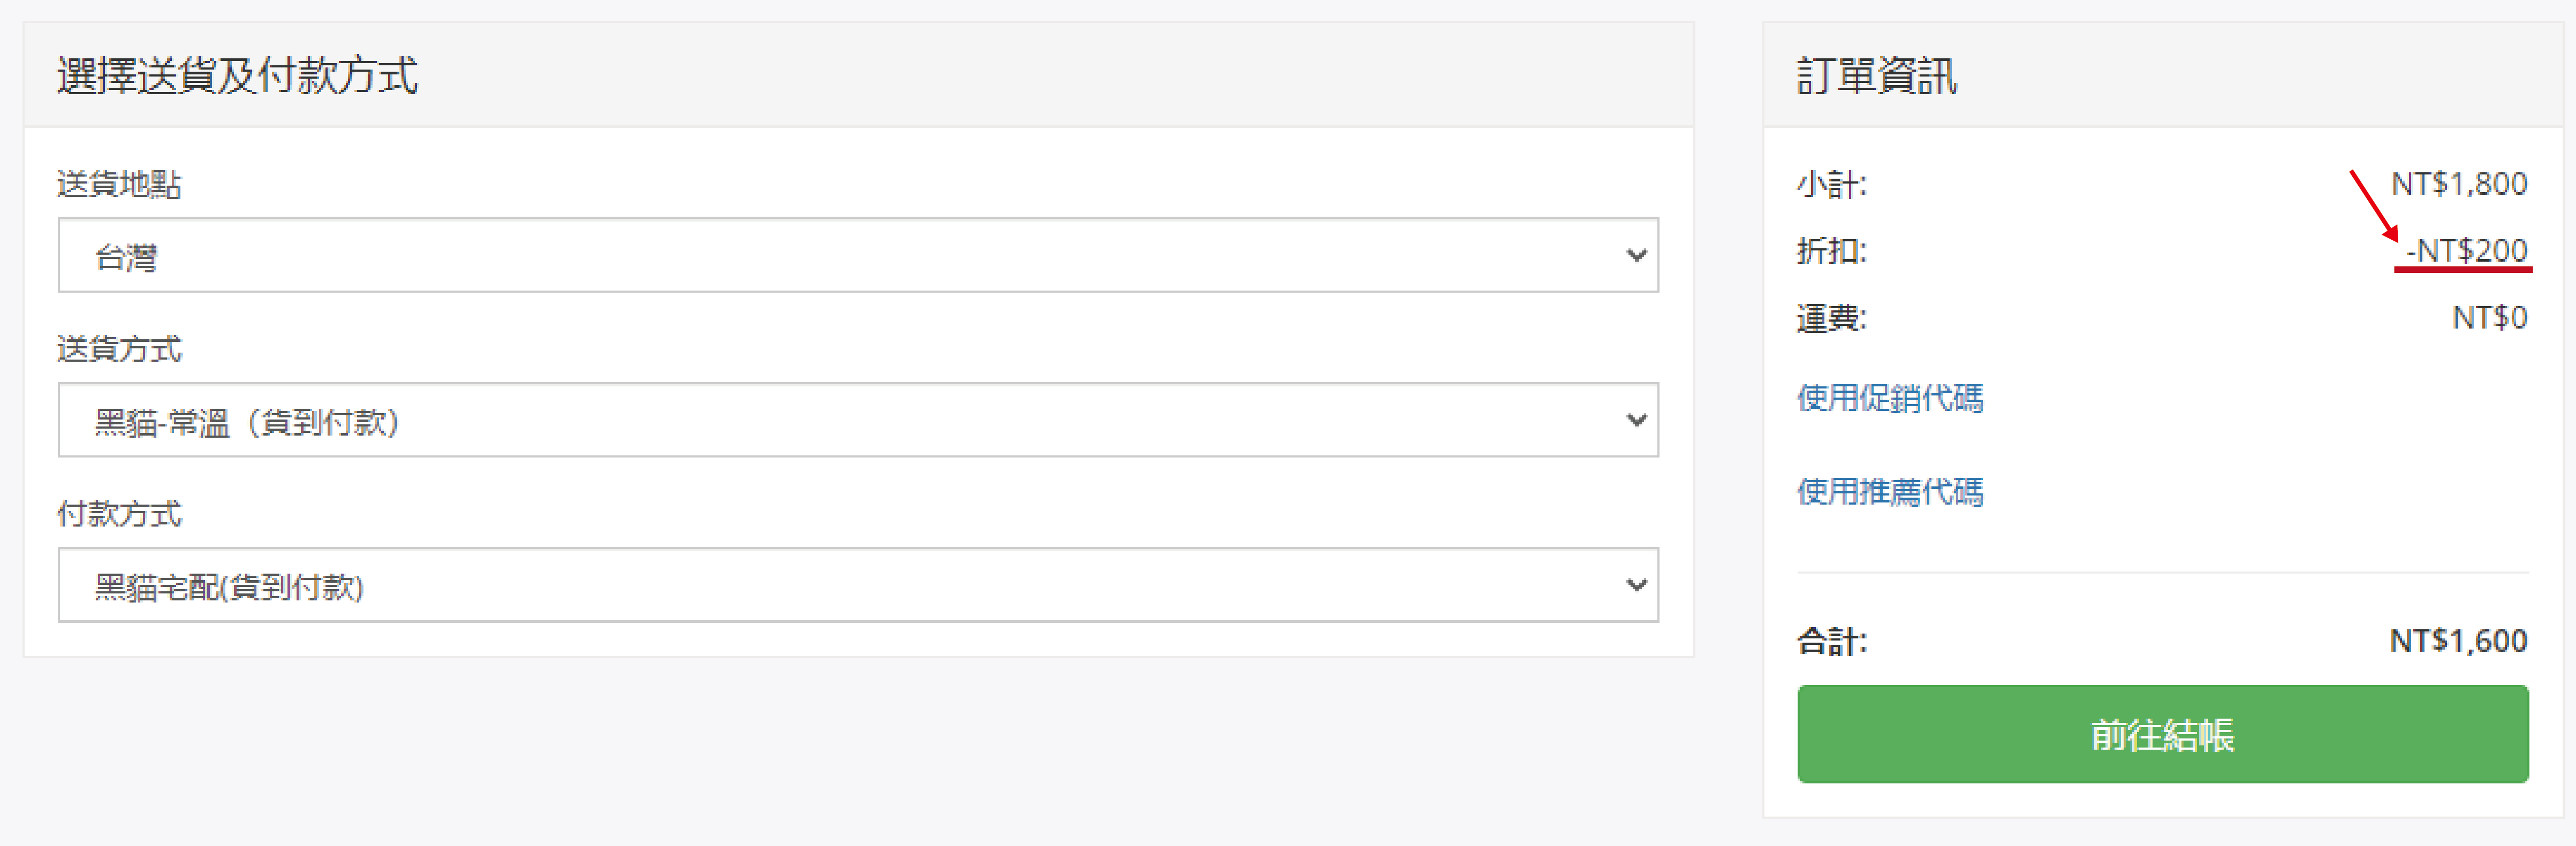Image resolution: width=2576 pixels, height=846 pixels.
Task: Click the 選擇送貨及付款方式 panel heading
Action: point(237,76)
